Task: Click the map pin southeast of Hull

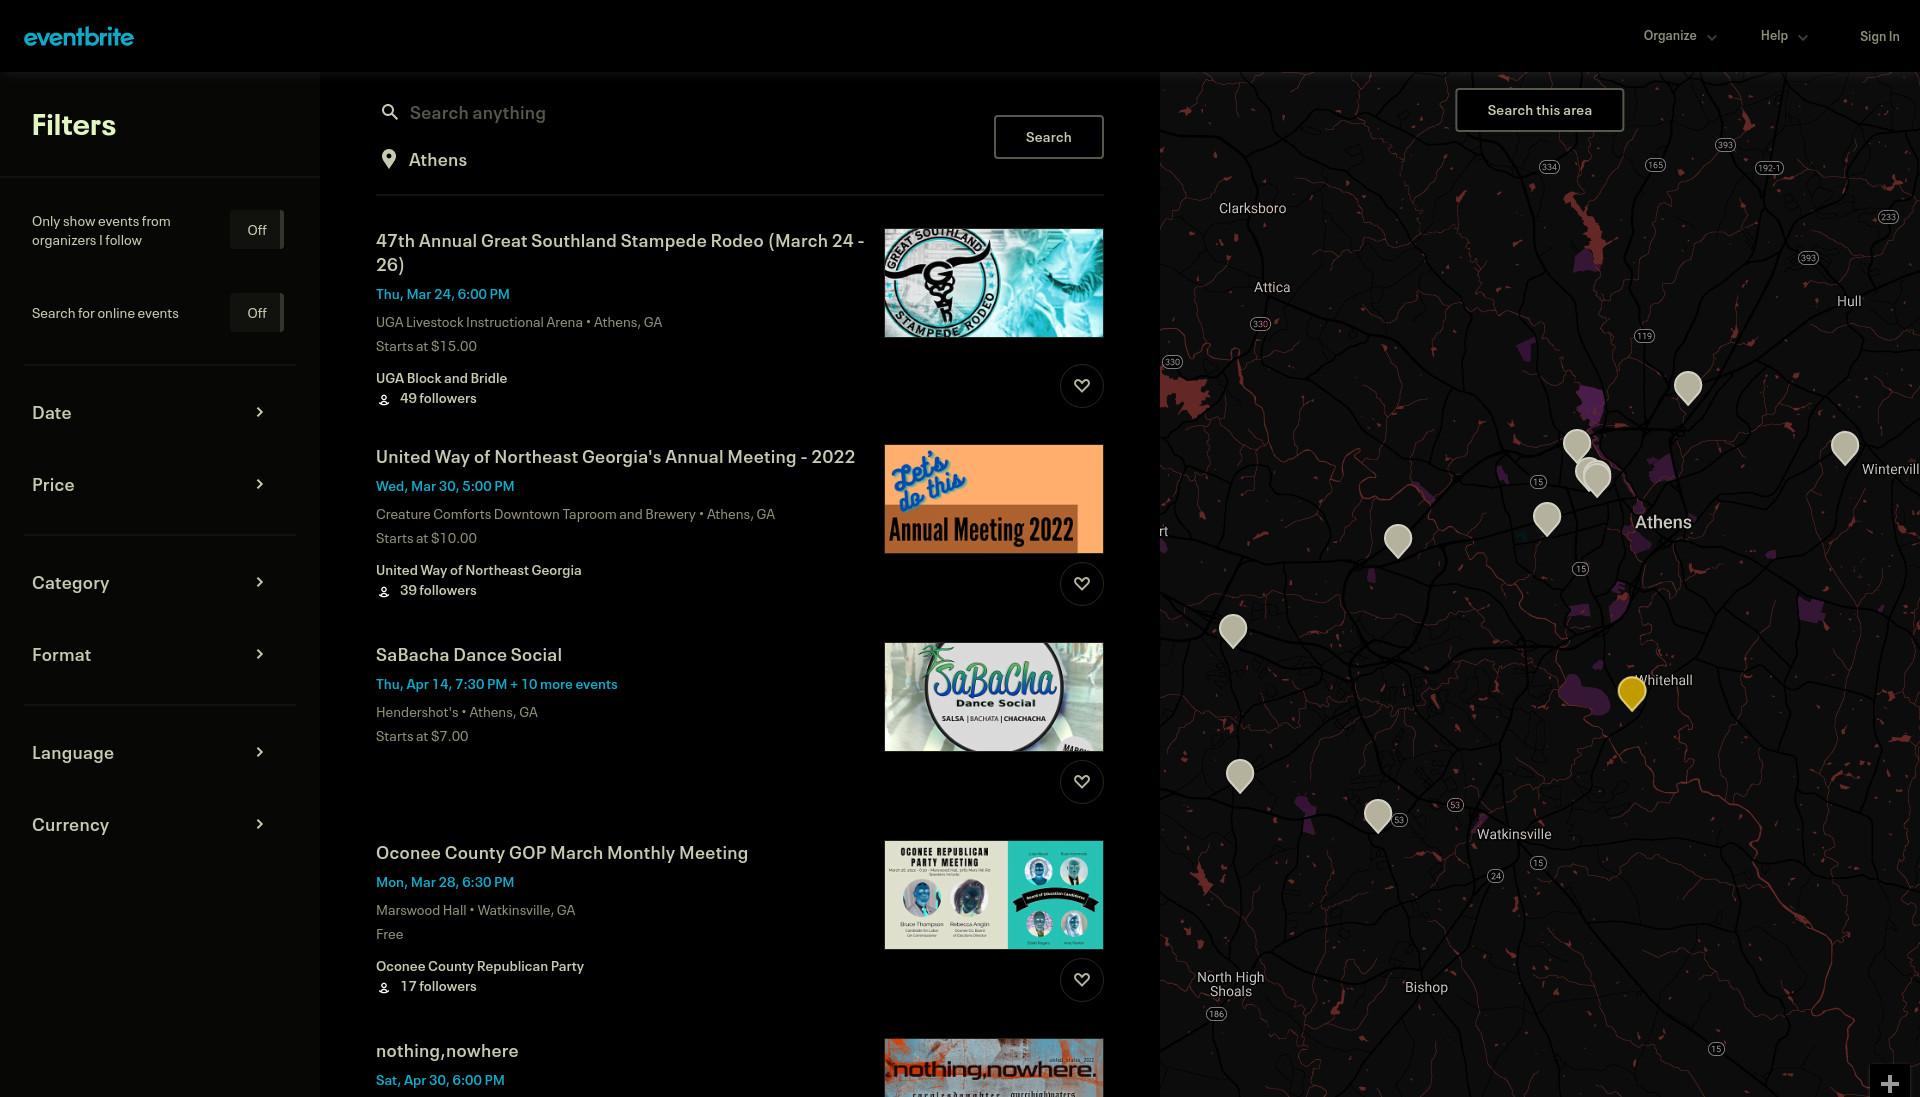Action: coord(1688,387)
